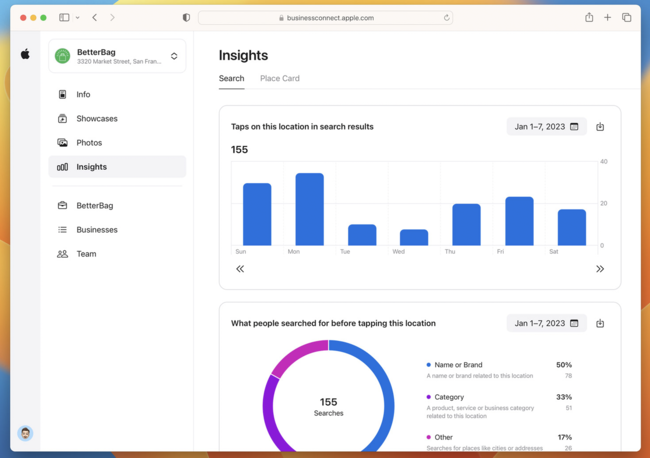Click the Apple logo in sidebar
Screen dimensions: 650x458
[25, 54]
